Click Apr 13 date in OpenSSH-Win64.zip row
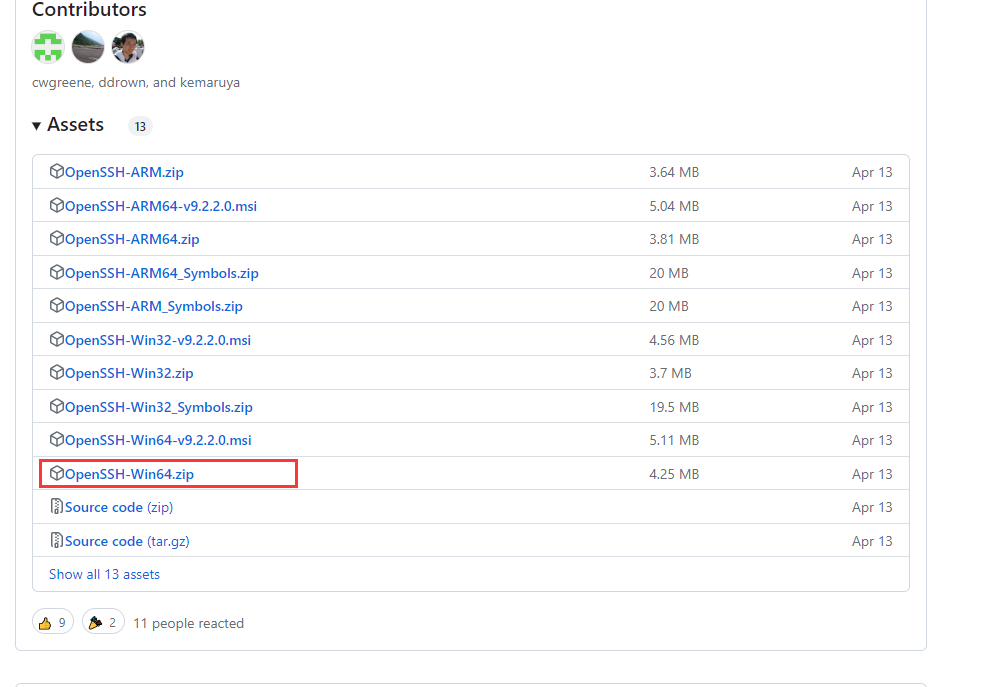The height and width of the screenshot is (687, 1008). tap(872, 474)
